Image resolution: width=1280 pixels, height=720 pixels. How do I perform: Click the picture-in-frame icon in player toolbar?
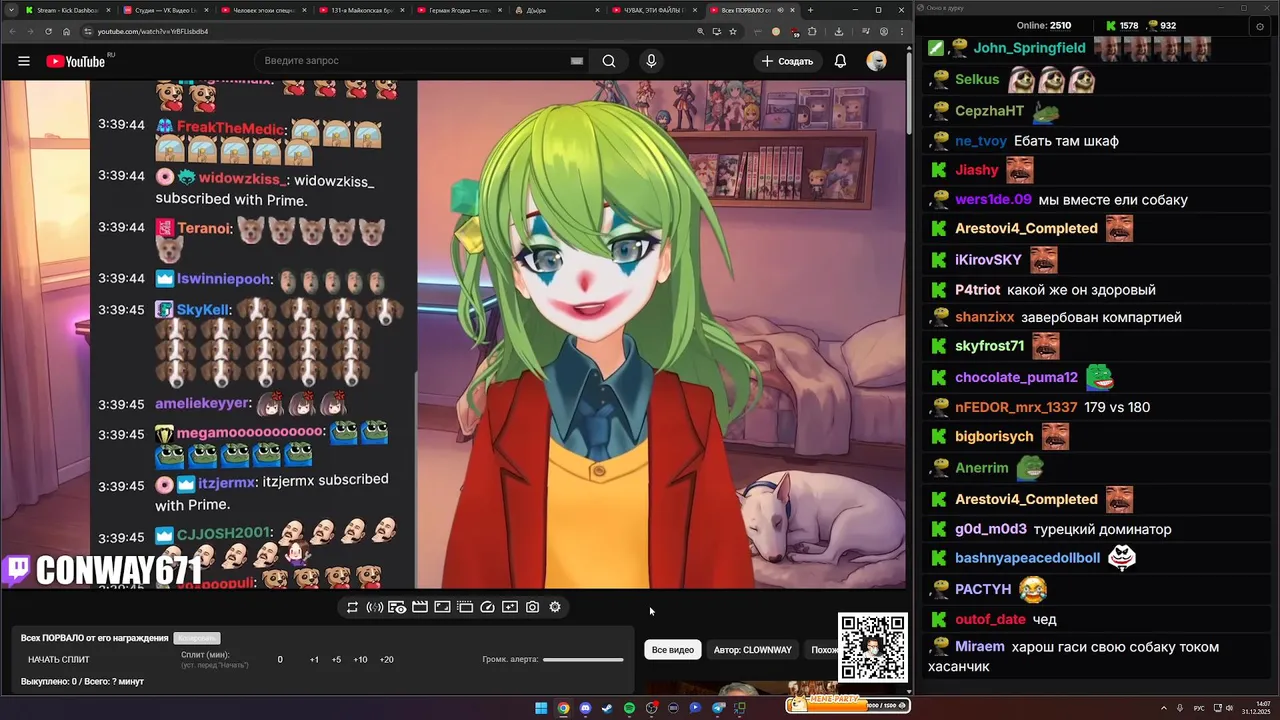[442, 607]
